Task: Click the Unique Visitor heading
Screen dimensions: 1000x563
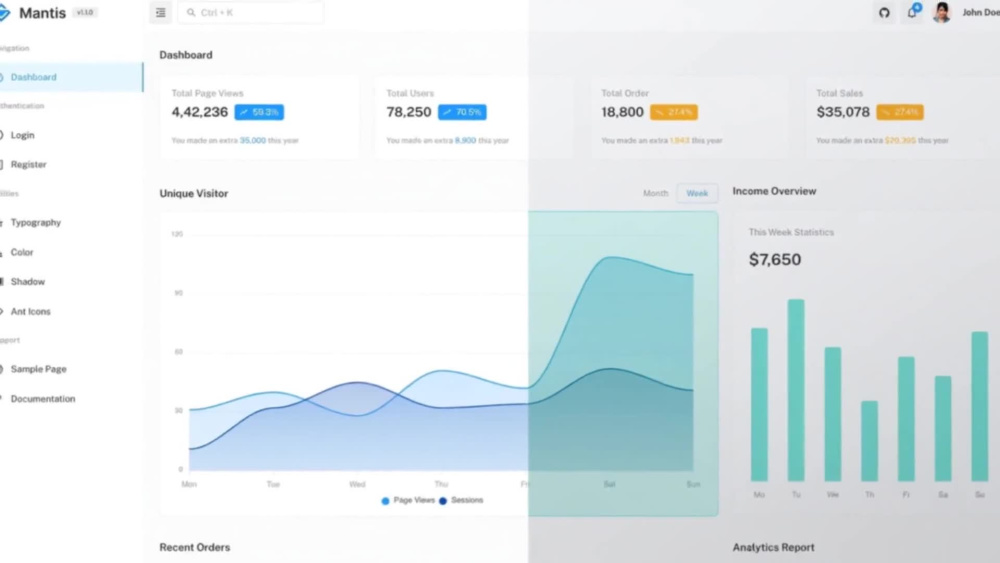Action: [x=194, y=193]
